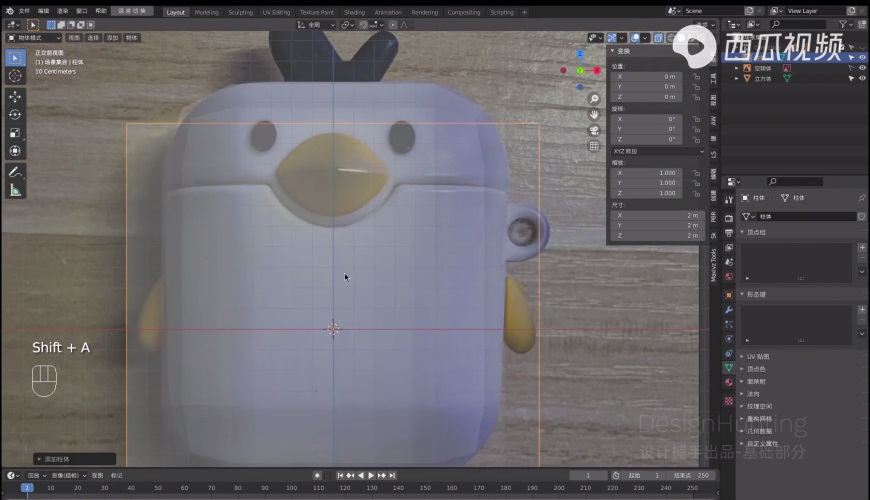Viewport: 870px width, 500px height.
Task: Click the zoom view magnifier icon
Action: 594,99
